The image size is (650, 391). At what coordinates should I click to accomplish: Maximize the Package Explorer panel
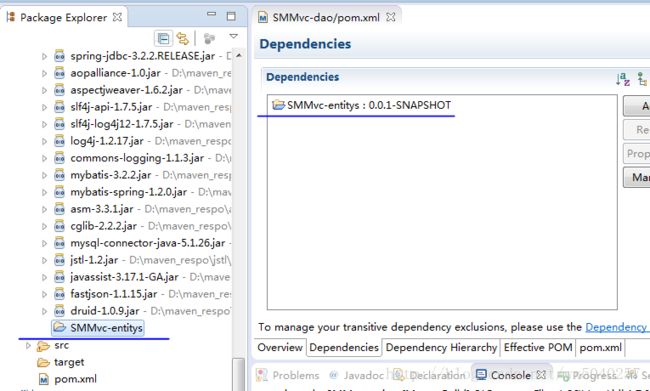[x=231, y=16]
